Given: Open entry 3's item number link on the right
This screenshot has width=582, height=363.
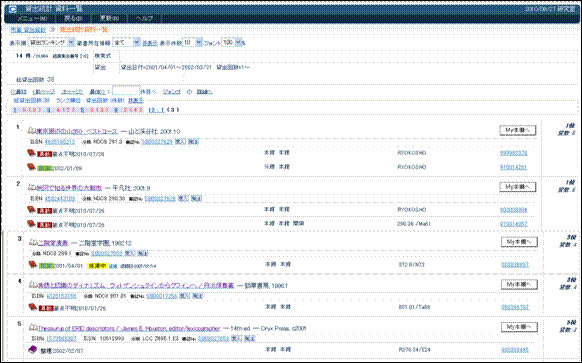Looking at the screenshot, I should tap(515, 265).
